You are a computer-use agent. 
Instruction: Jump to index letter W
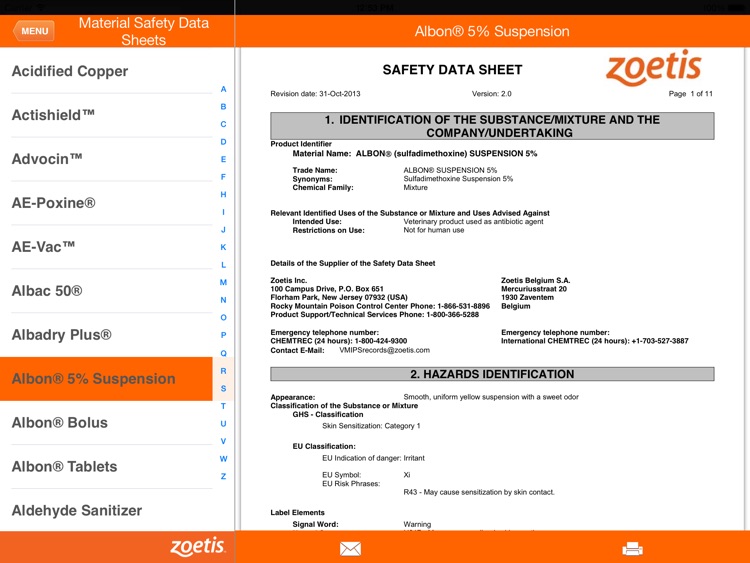point(223,459)
